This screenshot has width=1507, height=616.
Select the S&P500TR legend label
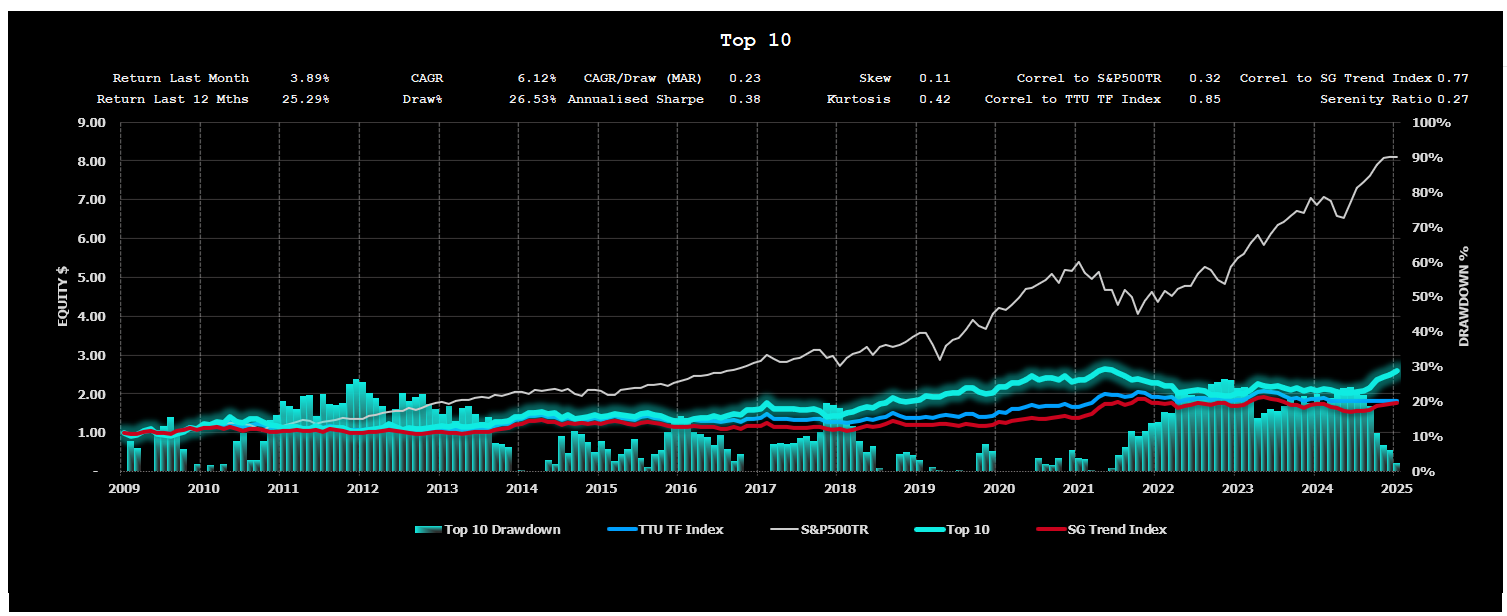coord(832,530)
